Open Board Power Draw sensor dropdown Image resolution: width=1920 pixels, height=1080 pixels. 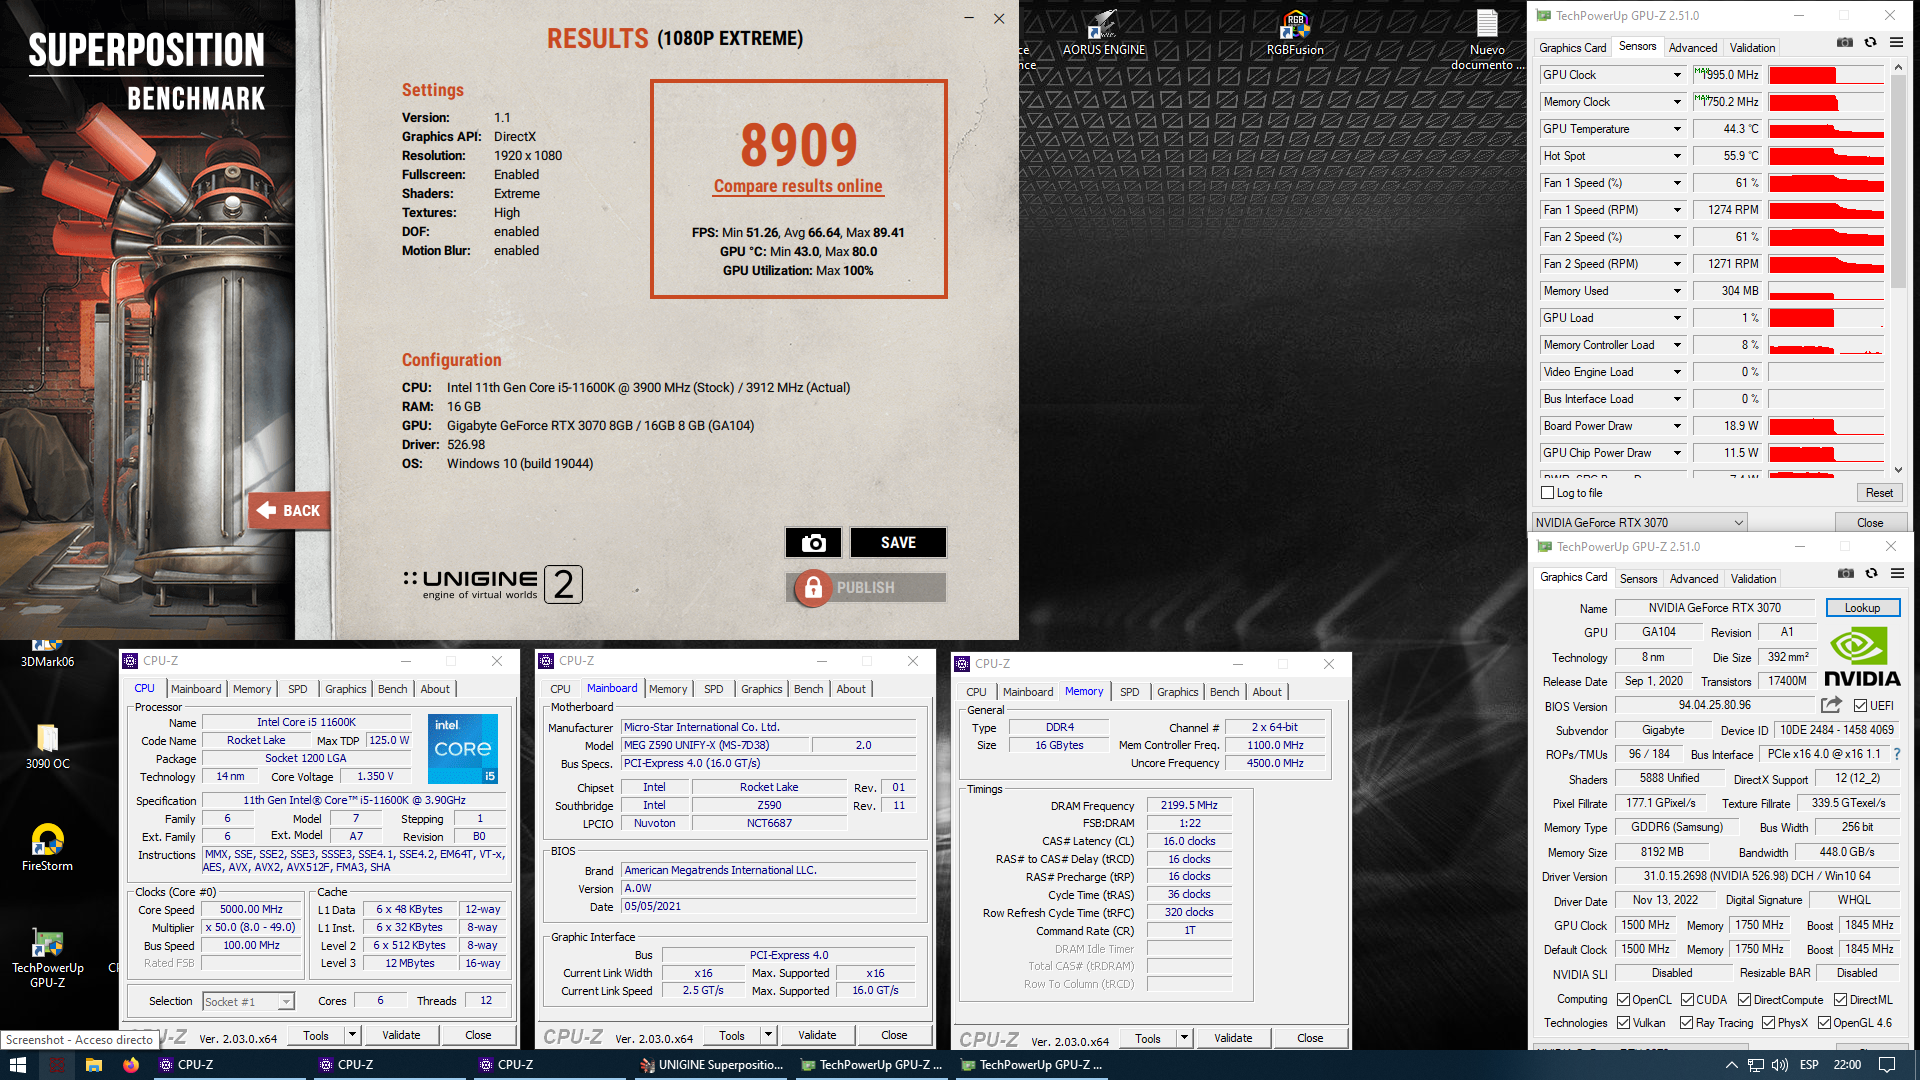pos(1677,426)
